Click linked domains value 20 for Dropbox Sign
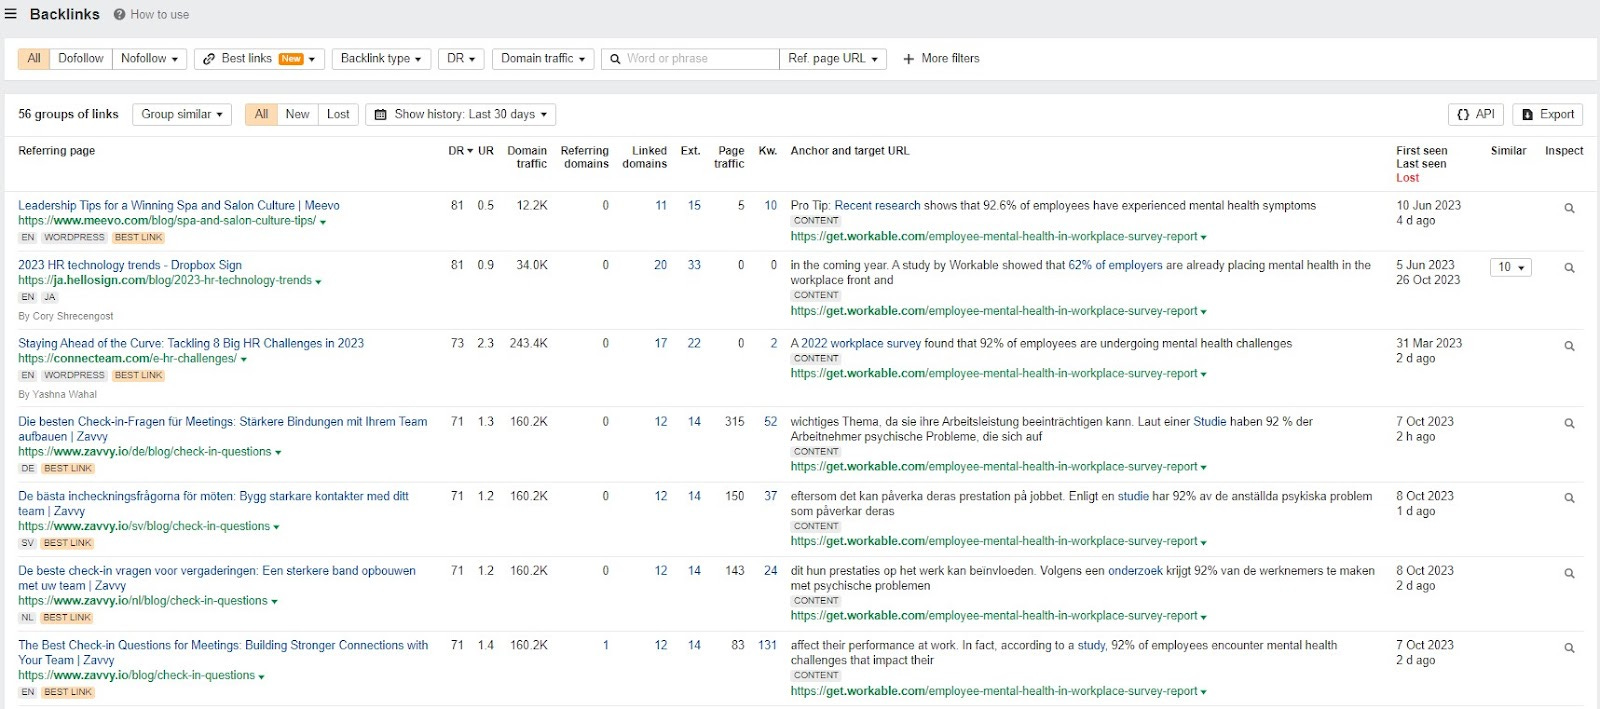The width and height of the screenshot is (1600, 709). pos(660,265)
